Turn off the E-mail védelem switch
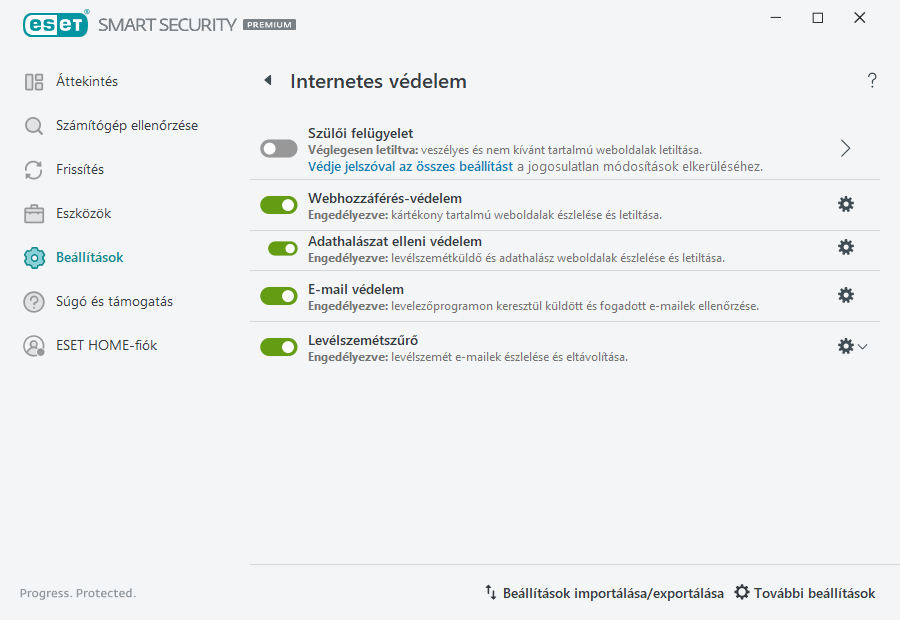Viewport: 900px width, 620px height. tap(279, 295)
